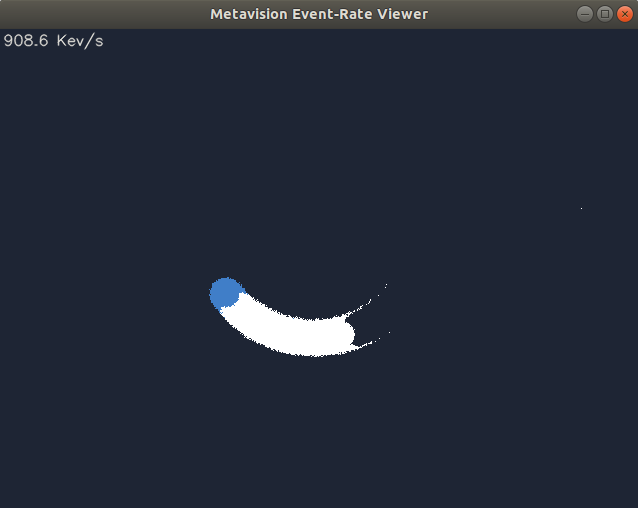Click the Metavision Event-Rate Viewer title text

319,14
